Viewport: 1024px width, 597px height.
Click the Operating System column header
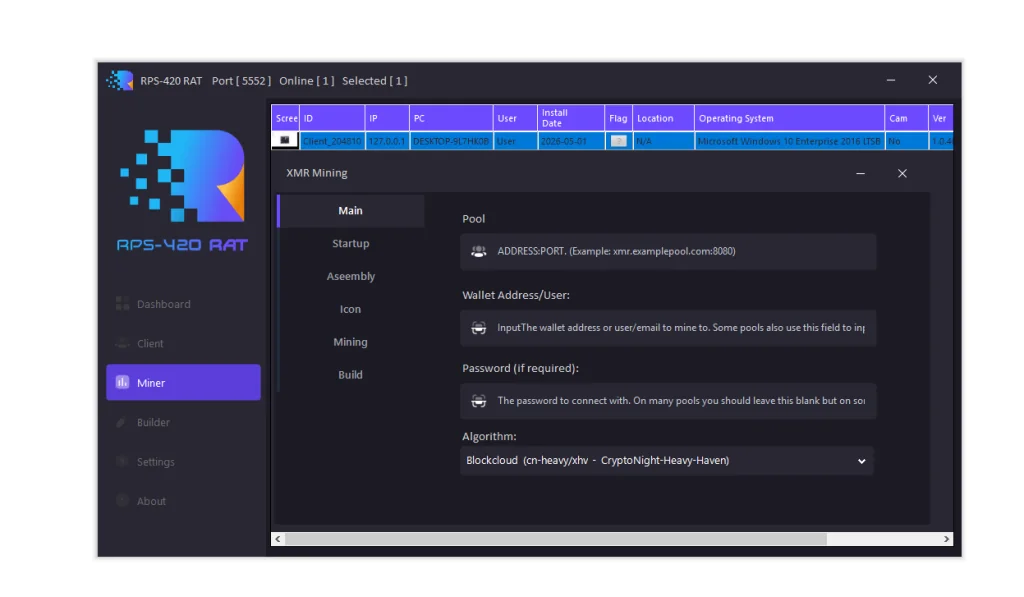tap(790, 118)
